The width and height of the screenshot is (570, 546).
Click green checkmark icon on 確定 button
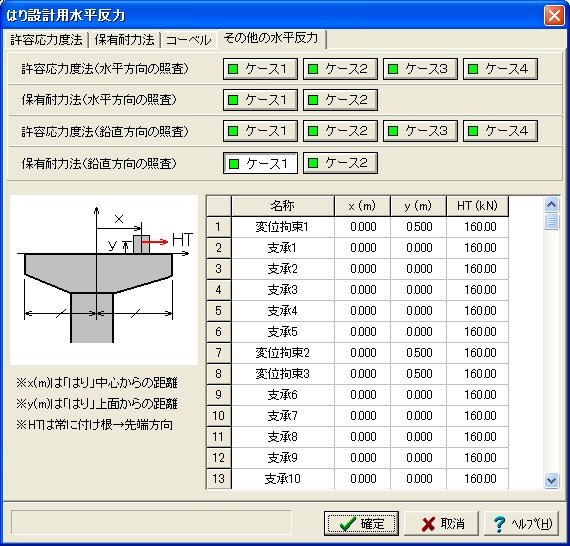(347, 524)
